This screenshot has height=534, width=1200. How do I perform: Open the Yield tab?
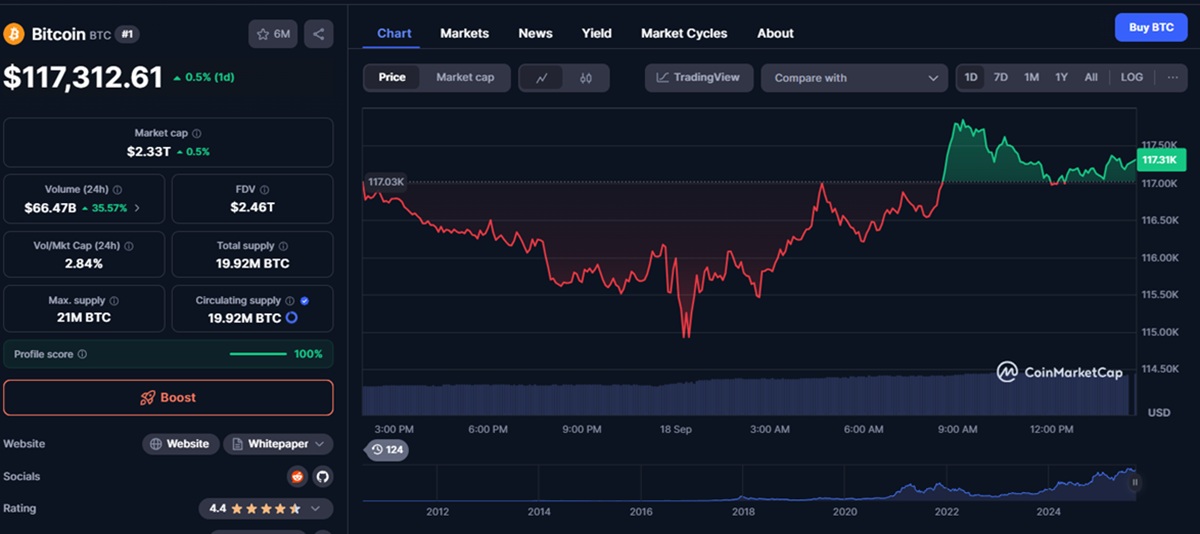[597, 33]
